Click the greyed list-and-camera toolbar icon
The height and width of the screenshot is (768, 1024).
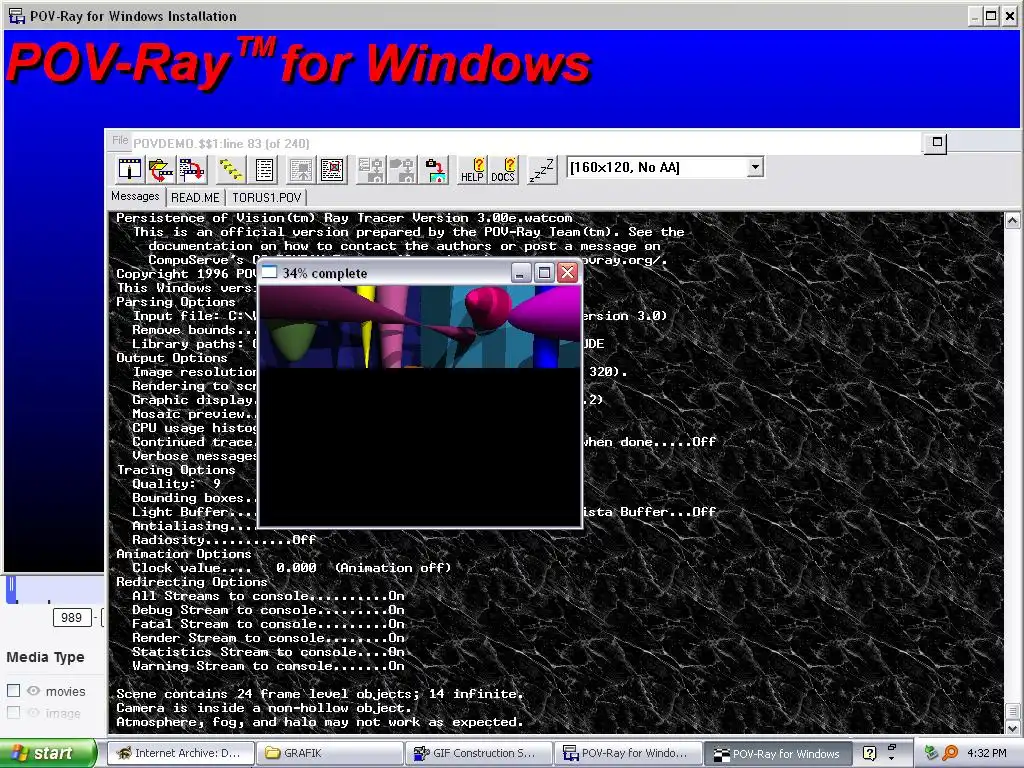point(372,170)
